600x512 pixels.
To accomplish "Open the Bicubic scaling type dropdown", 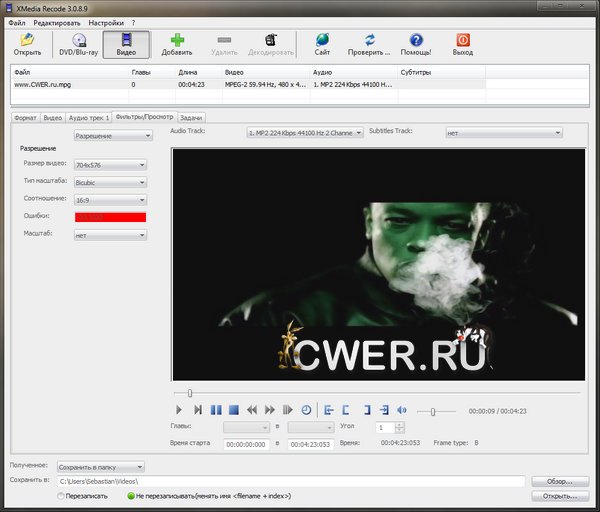I will click(110, 182).
